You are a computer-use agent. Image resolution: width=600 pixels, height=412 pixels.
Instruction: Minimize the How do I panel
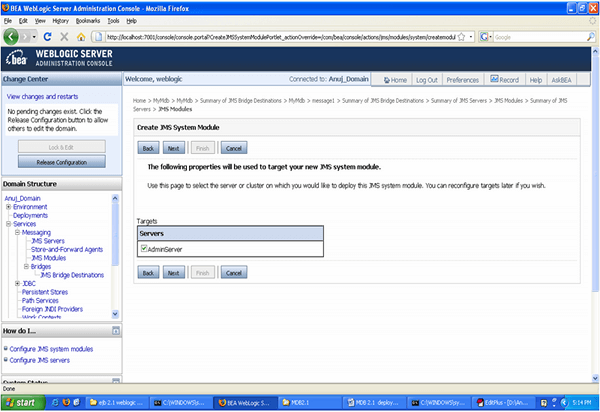click(x=115, y=330)
